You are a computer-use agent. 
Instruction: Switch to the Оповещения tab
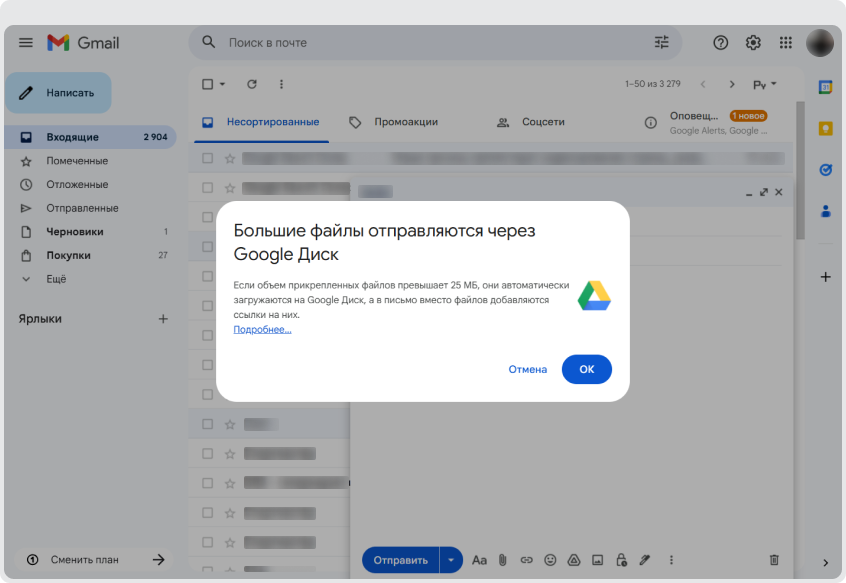click(706, 122)
